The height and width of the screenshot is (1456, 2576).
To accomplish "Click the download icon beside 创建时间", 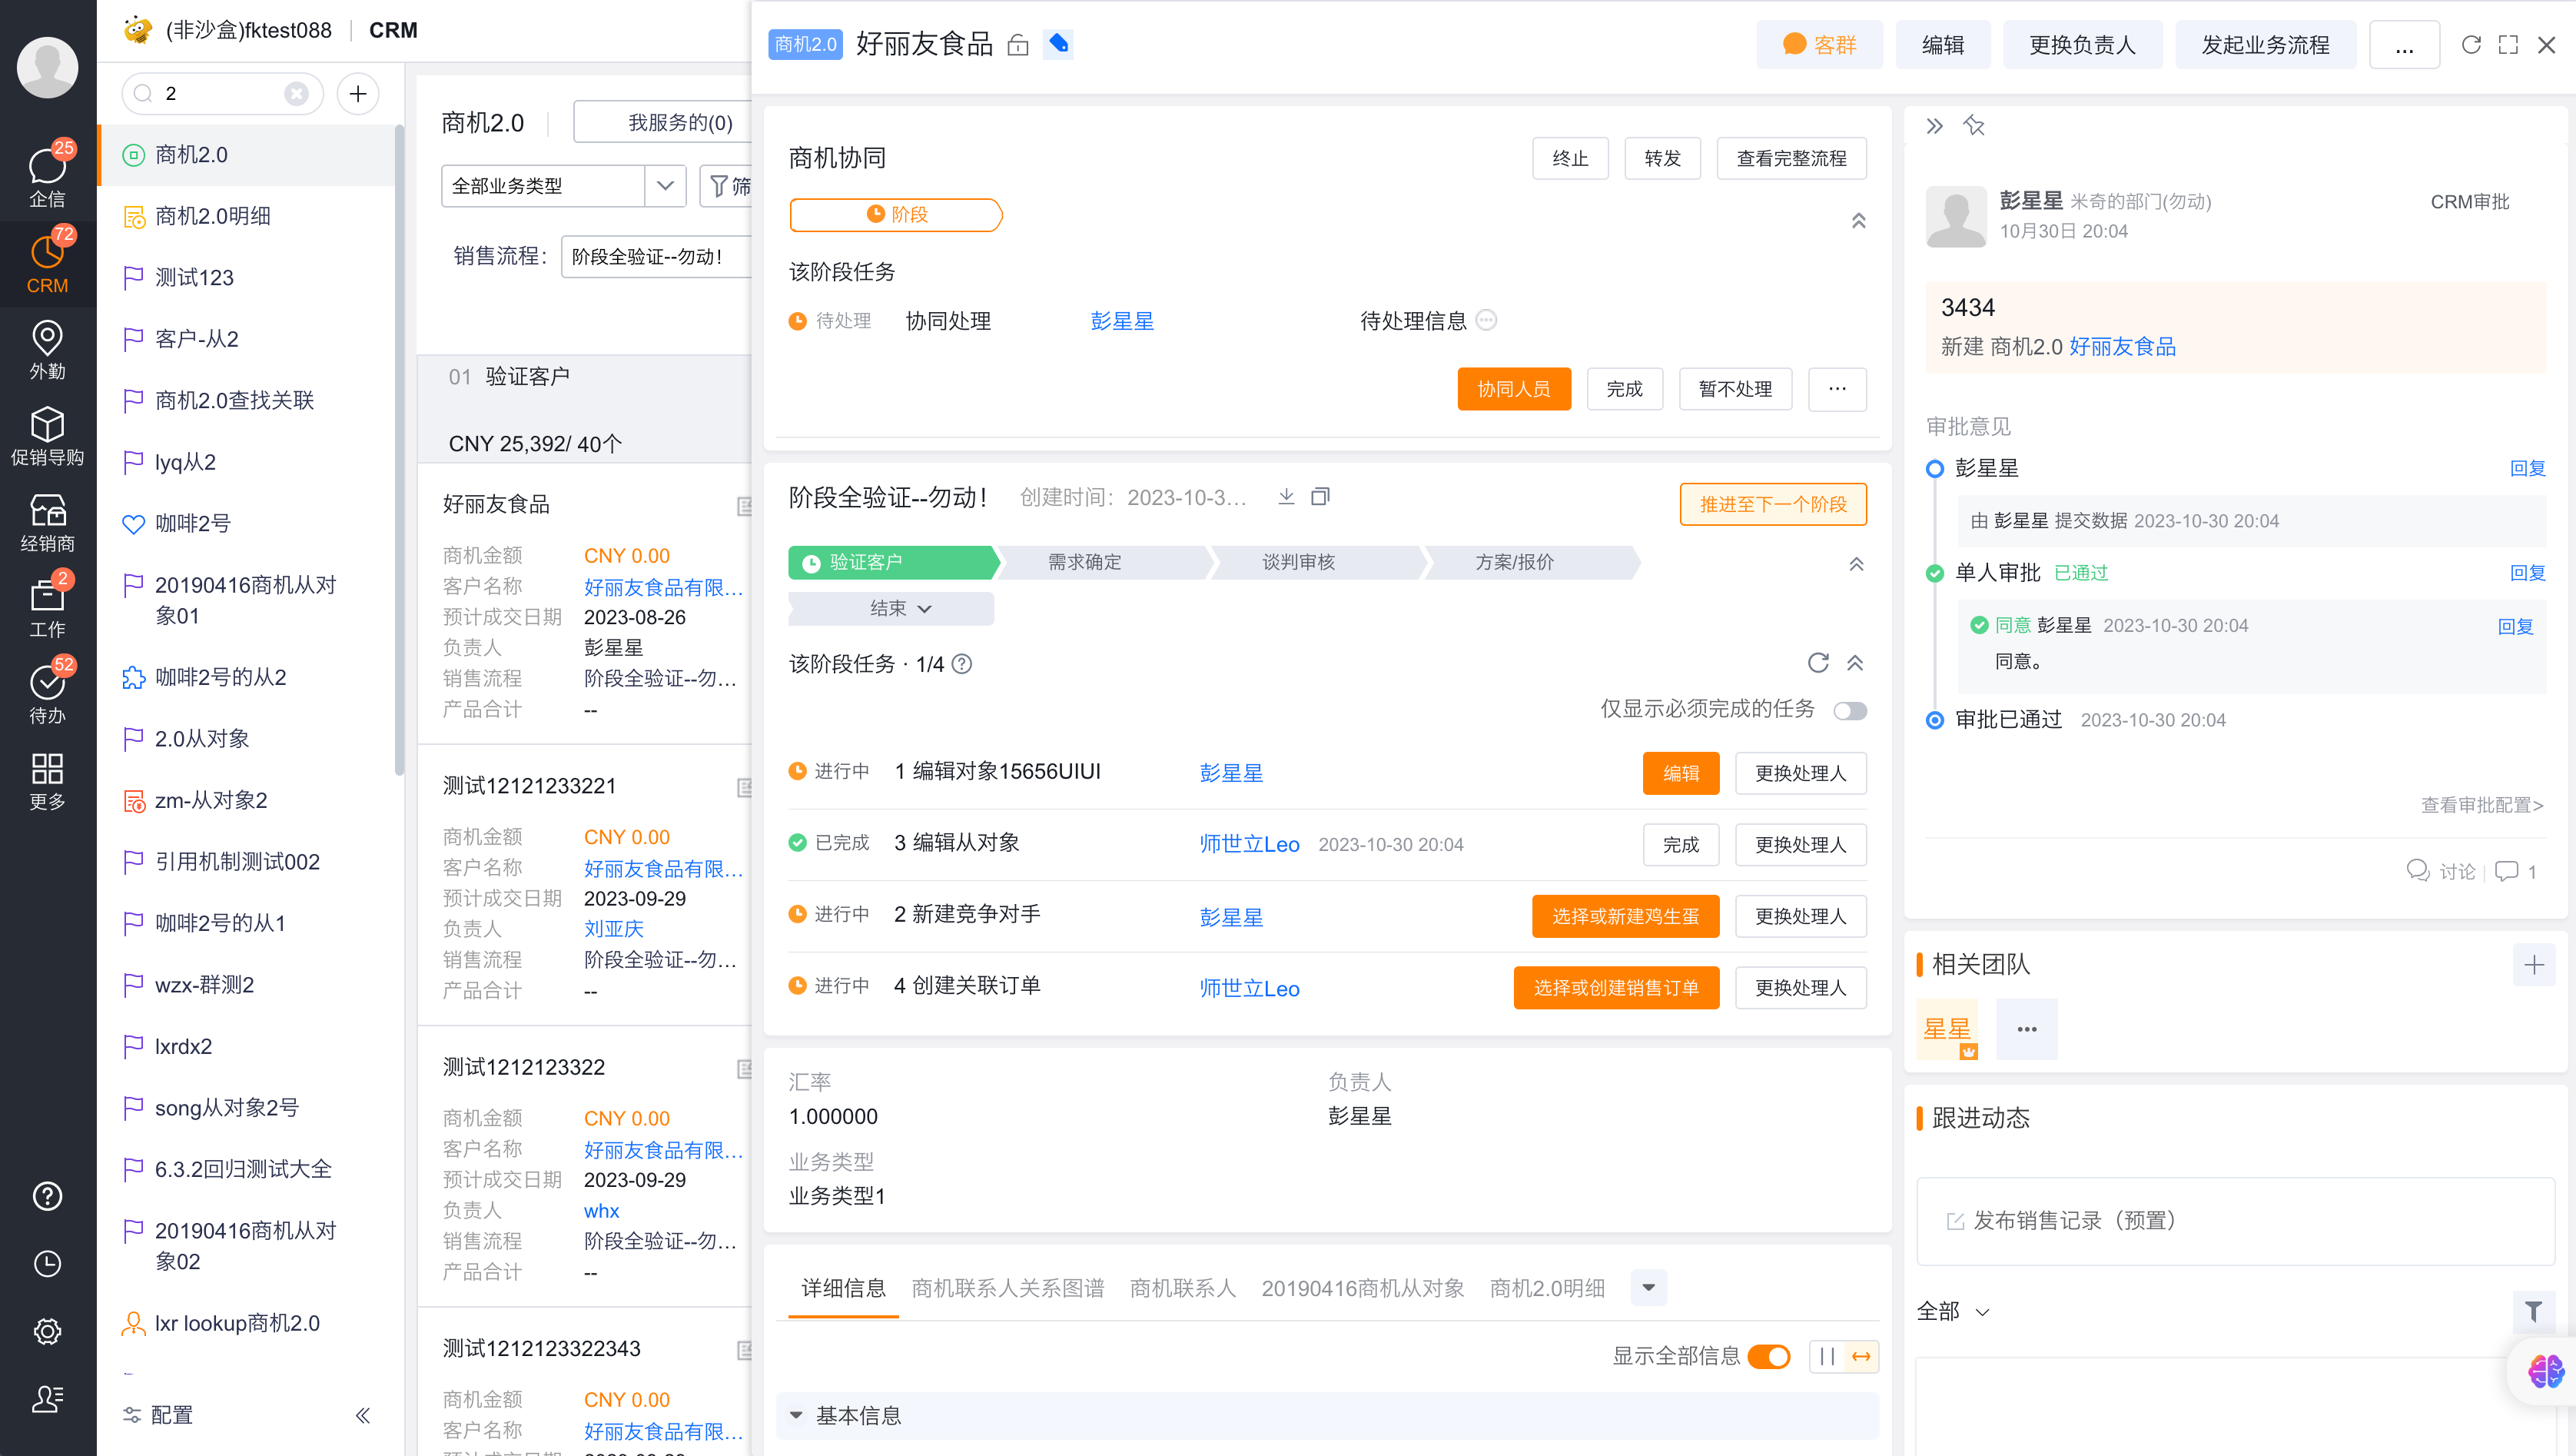I will [x=1286, y=497].
